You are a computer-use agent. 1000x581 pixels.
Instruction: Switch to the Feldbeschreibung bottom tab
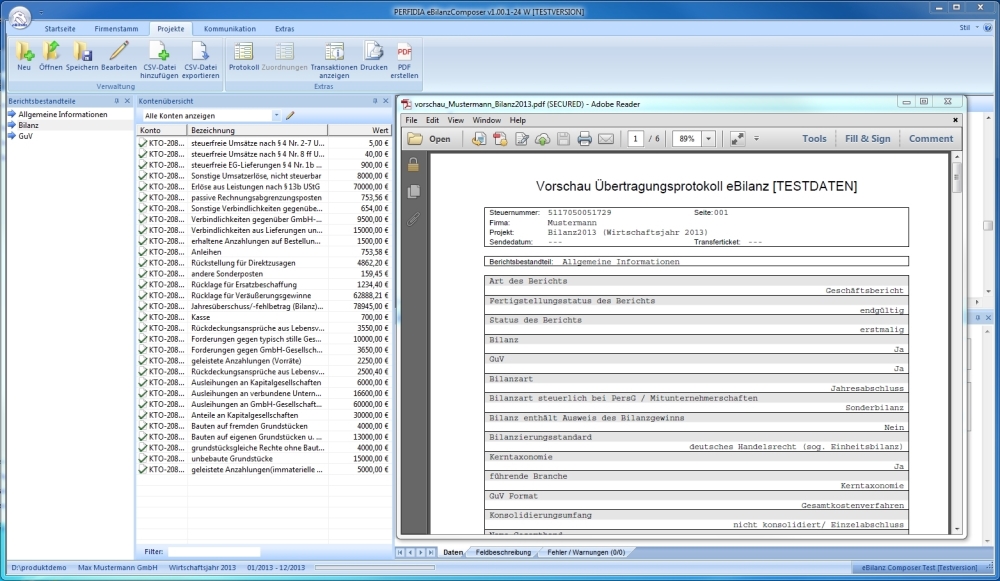coord(503,552)
